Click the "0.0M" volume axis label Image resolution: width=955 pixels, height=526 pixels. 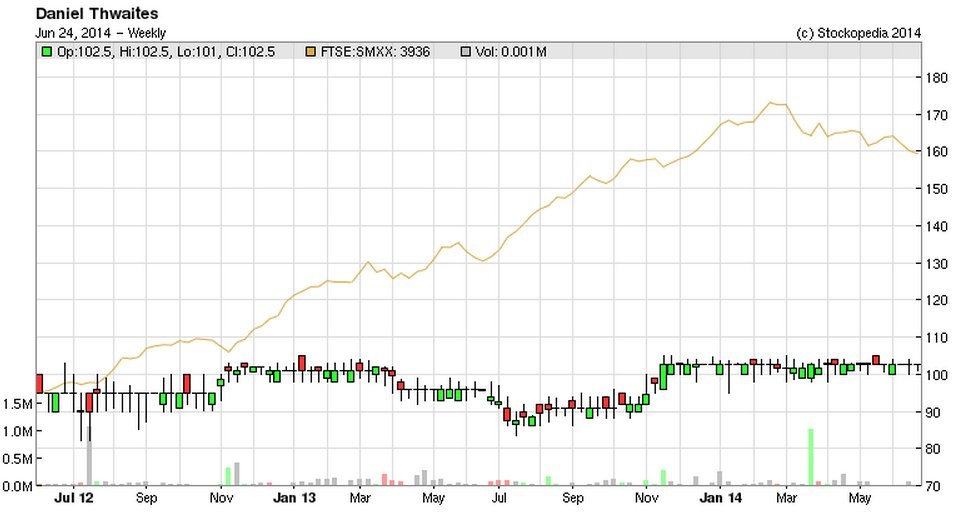18,486
